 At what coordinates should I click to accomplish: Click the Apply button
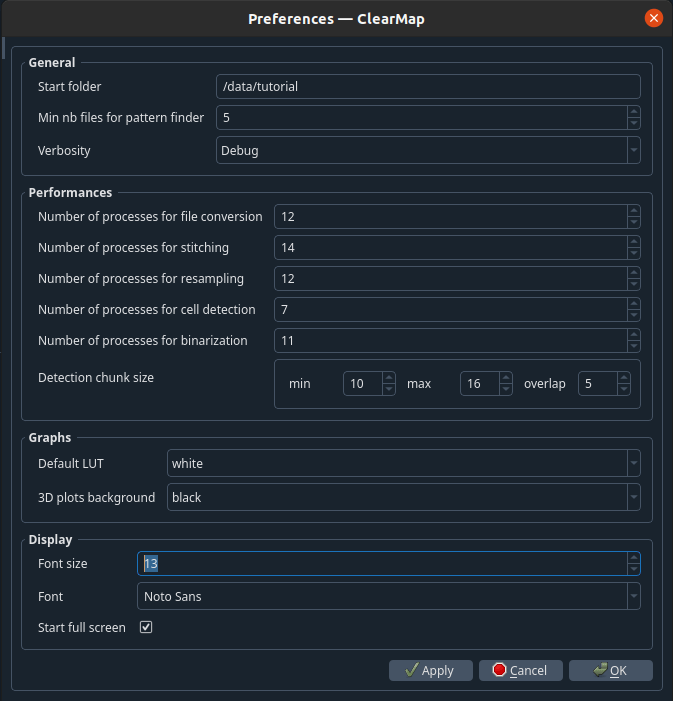coord(431,671)
